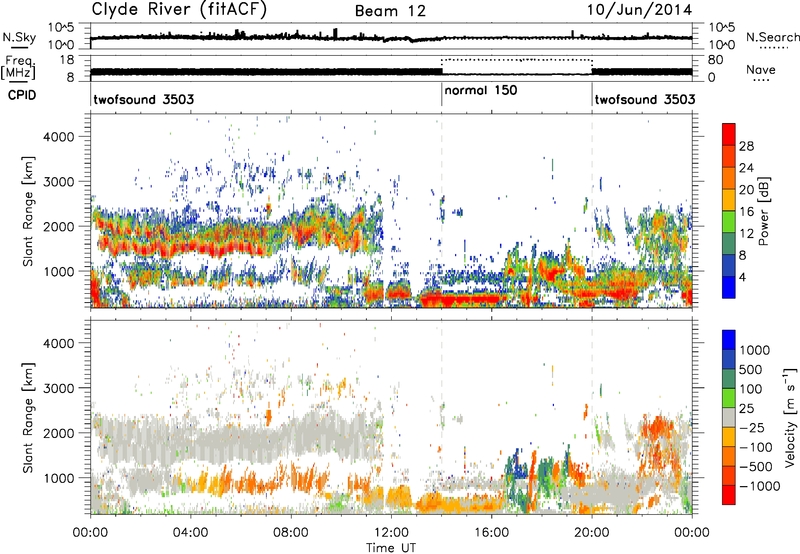Click the '12:00' time tick label
The height and width of the screenshot is (554, 800).
point(391,533)
